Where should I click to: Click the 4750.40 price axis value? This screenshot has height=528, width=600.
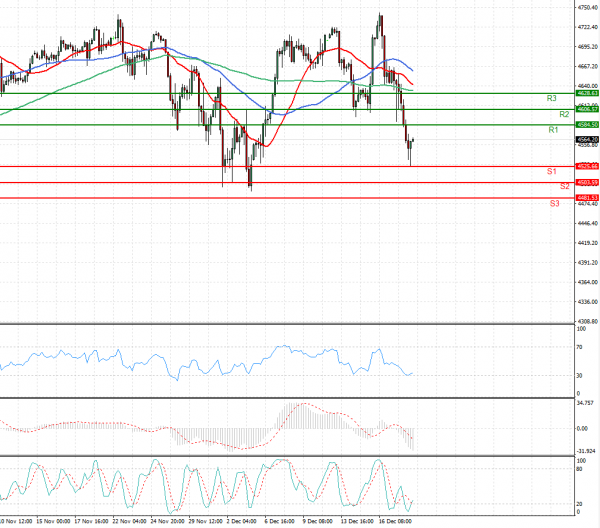(x=588, y=7)
